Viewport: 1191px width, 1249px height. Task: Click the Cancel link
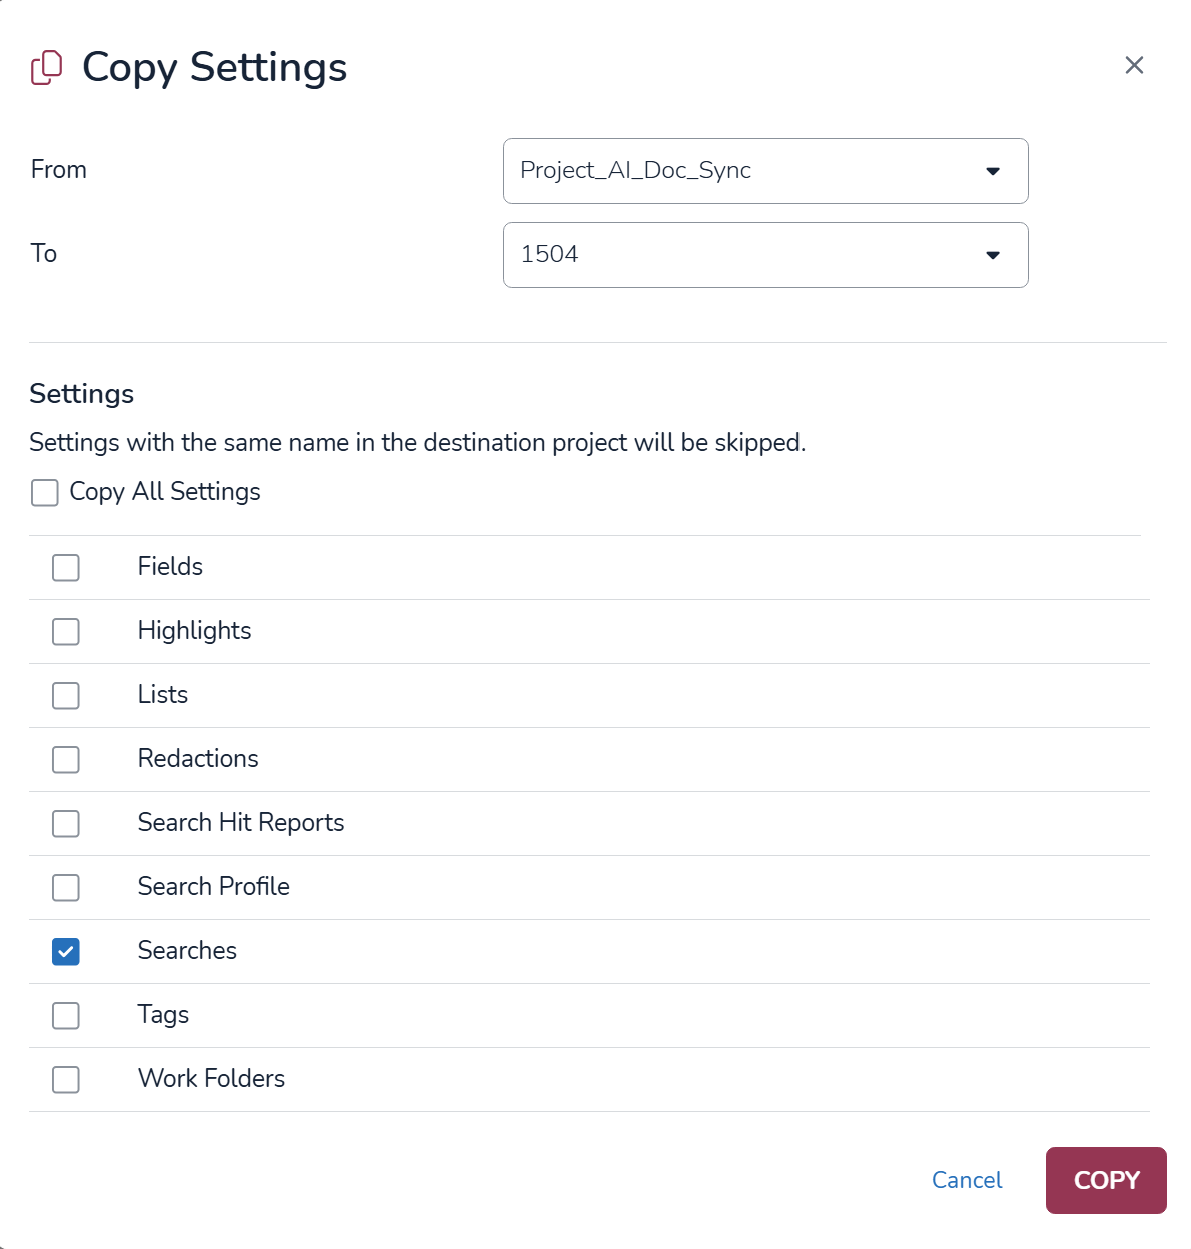click(x=966, y=1180)
